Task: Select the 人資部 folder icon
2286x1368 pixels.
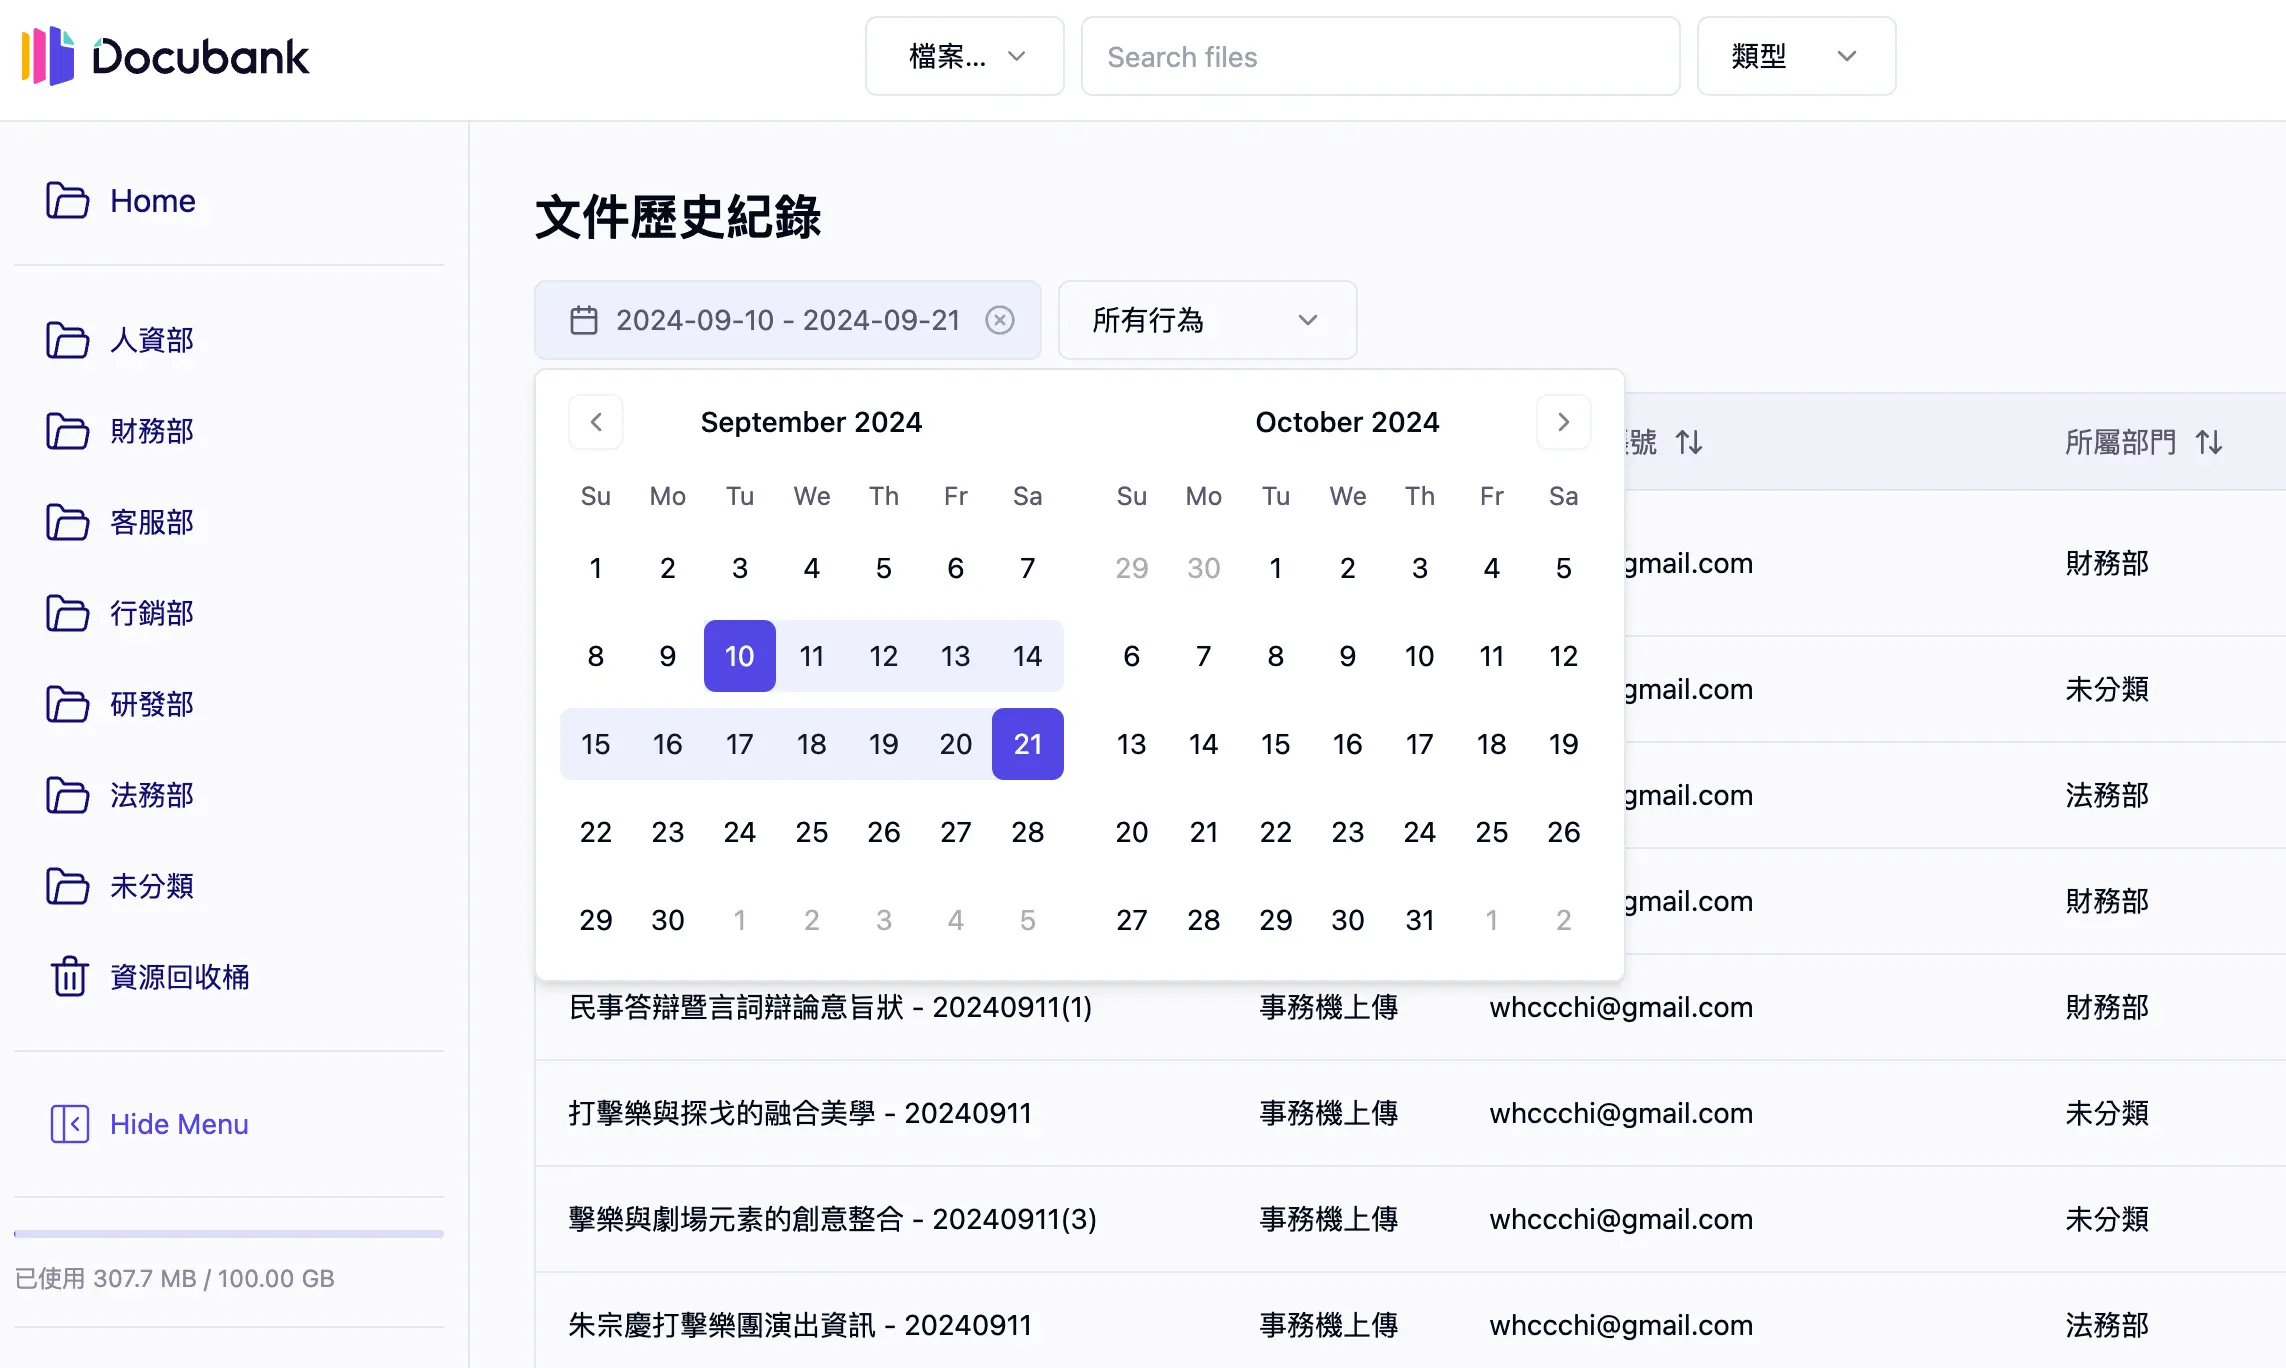Action: (67, 340)
